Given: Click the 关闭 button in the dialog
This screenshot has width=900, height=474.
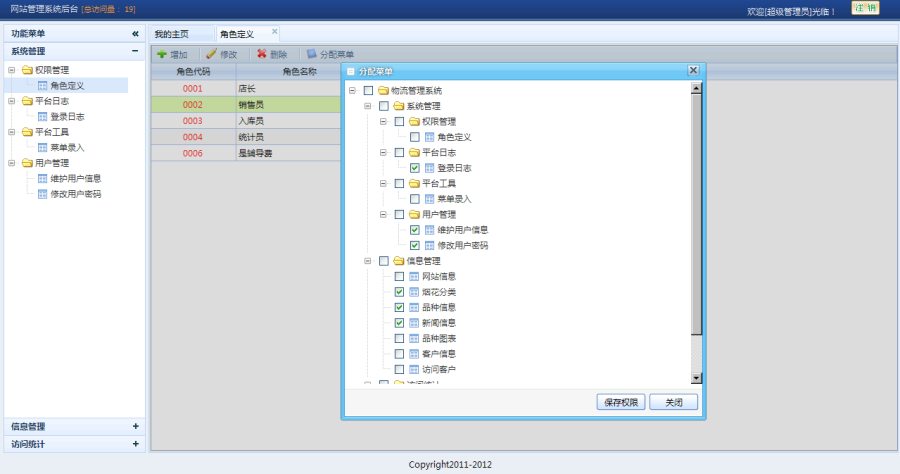Looking at the screenshot, I should (x=674, y=402).
